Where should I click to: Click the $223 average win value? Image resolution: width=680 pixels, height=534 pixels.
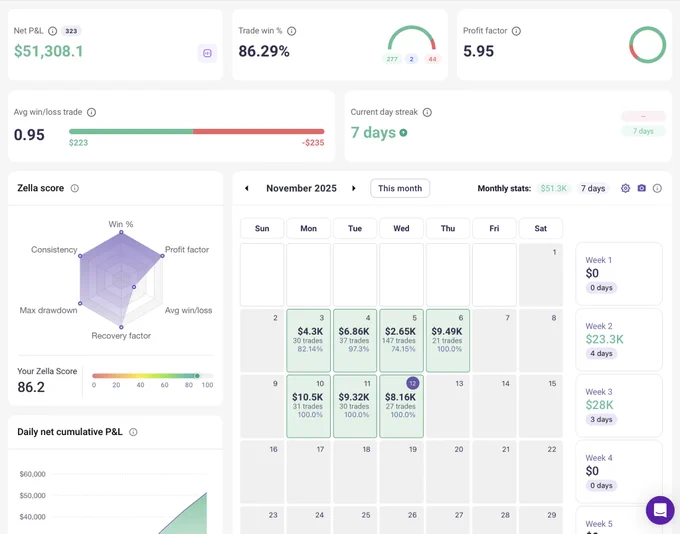click(x=78, y=143)
